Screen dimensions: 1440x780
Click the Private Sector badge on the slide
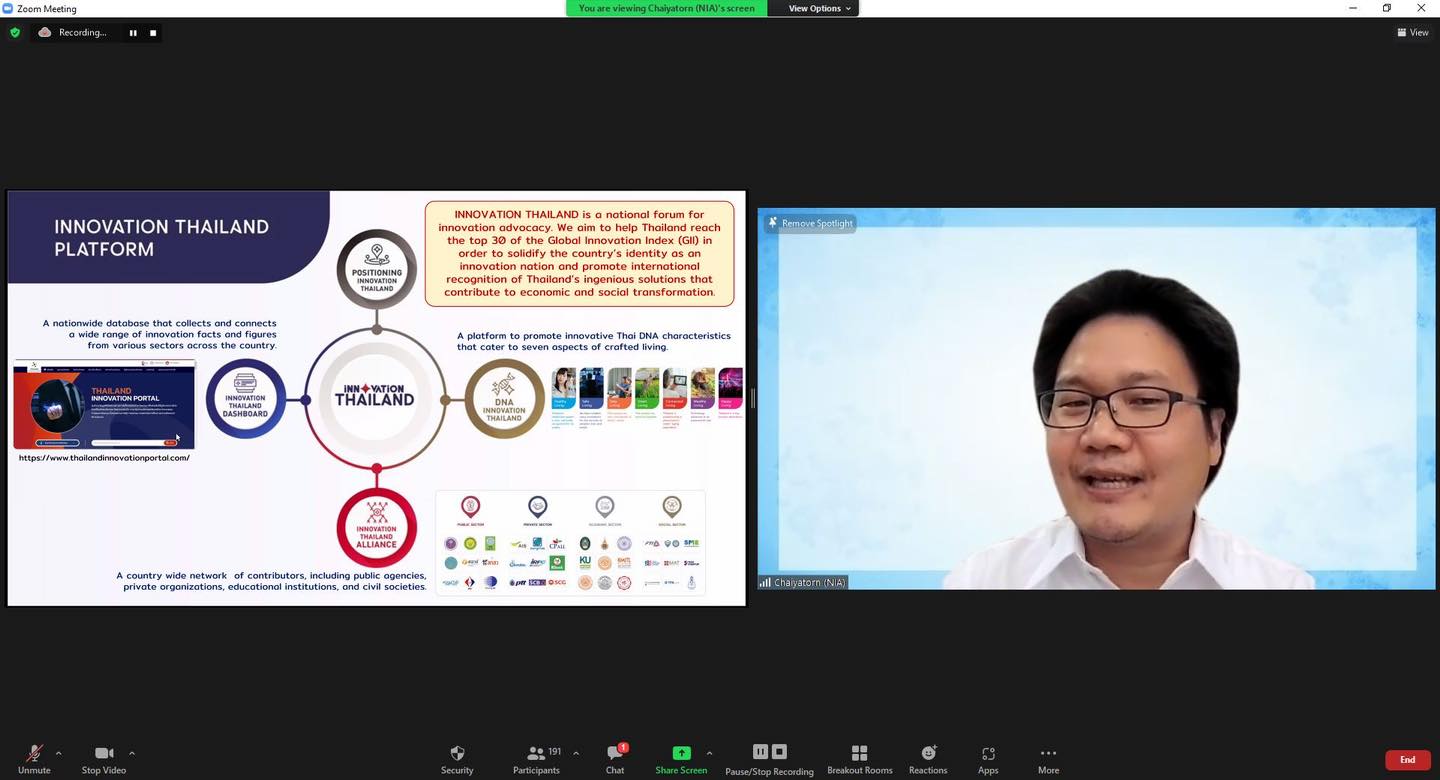pyautogui.click(x=537, y=511)
